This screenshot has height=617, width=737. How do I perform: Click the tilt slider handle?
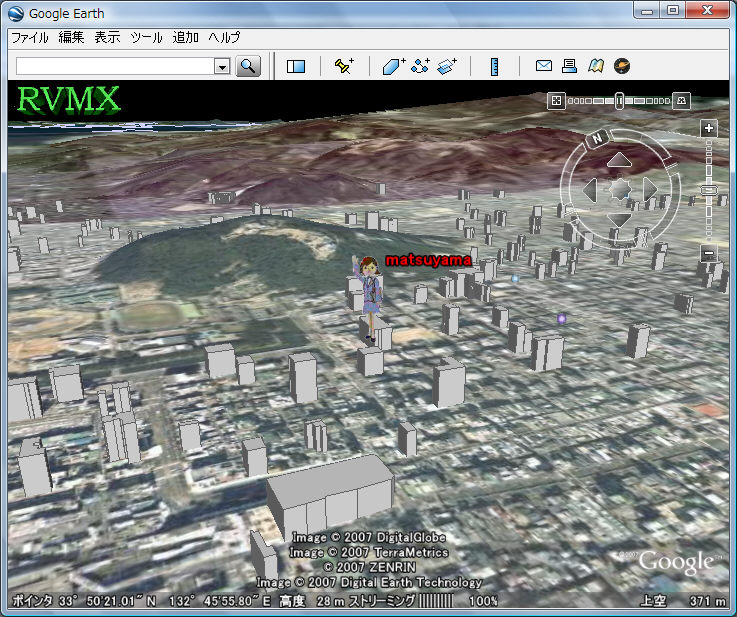620,100
